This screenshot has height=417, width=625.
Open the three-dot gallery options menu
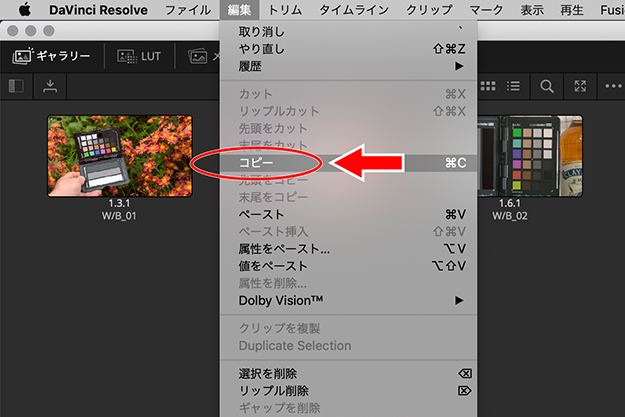pos(612,86)
